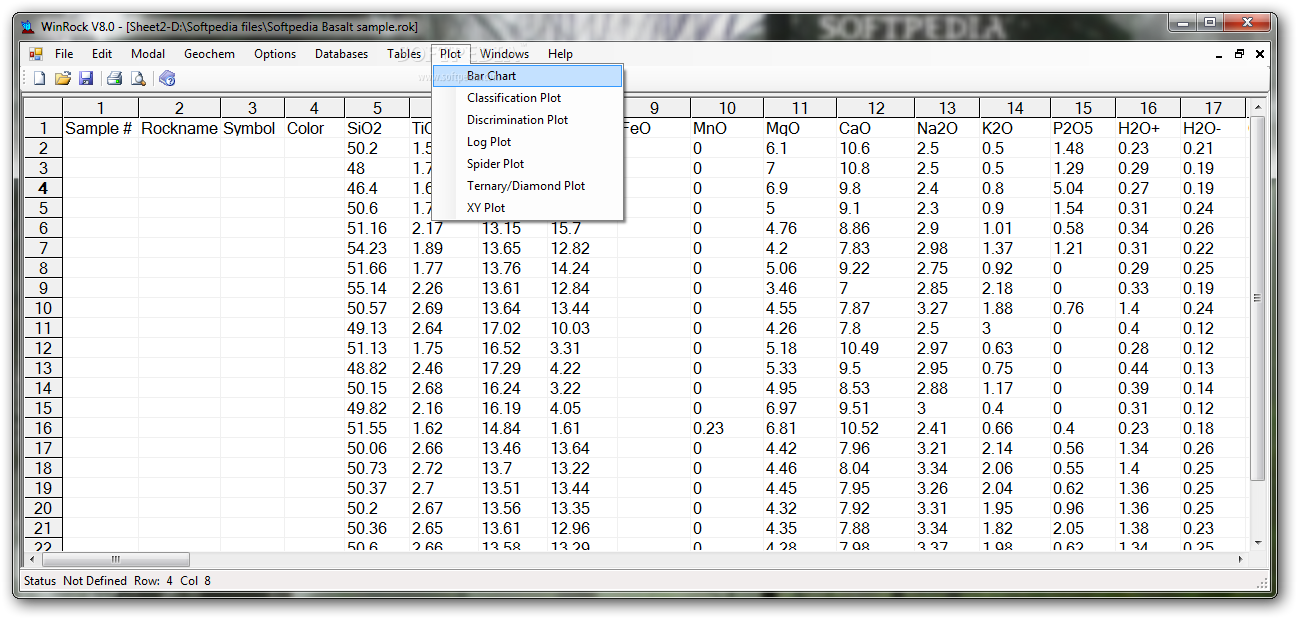This screenshot has width=1298, height=619.
Task: Create a new sheet with the New toolbar icon
Action: click(x=39, y=78)
